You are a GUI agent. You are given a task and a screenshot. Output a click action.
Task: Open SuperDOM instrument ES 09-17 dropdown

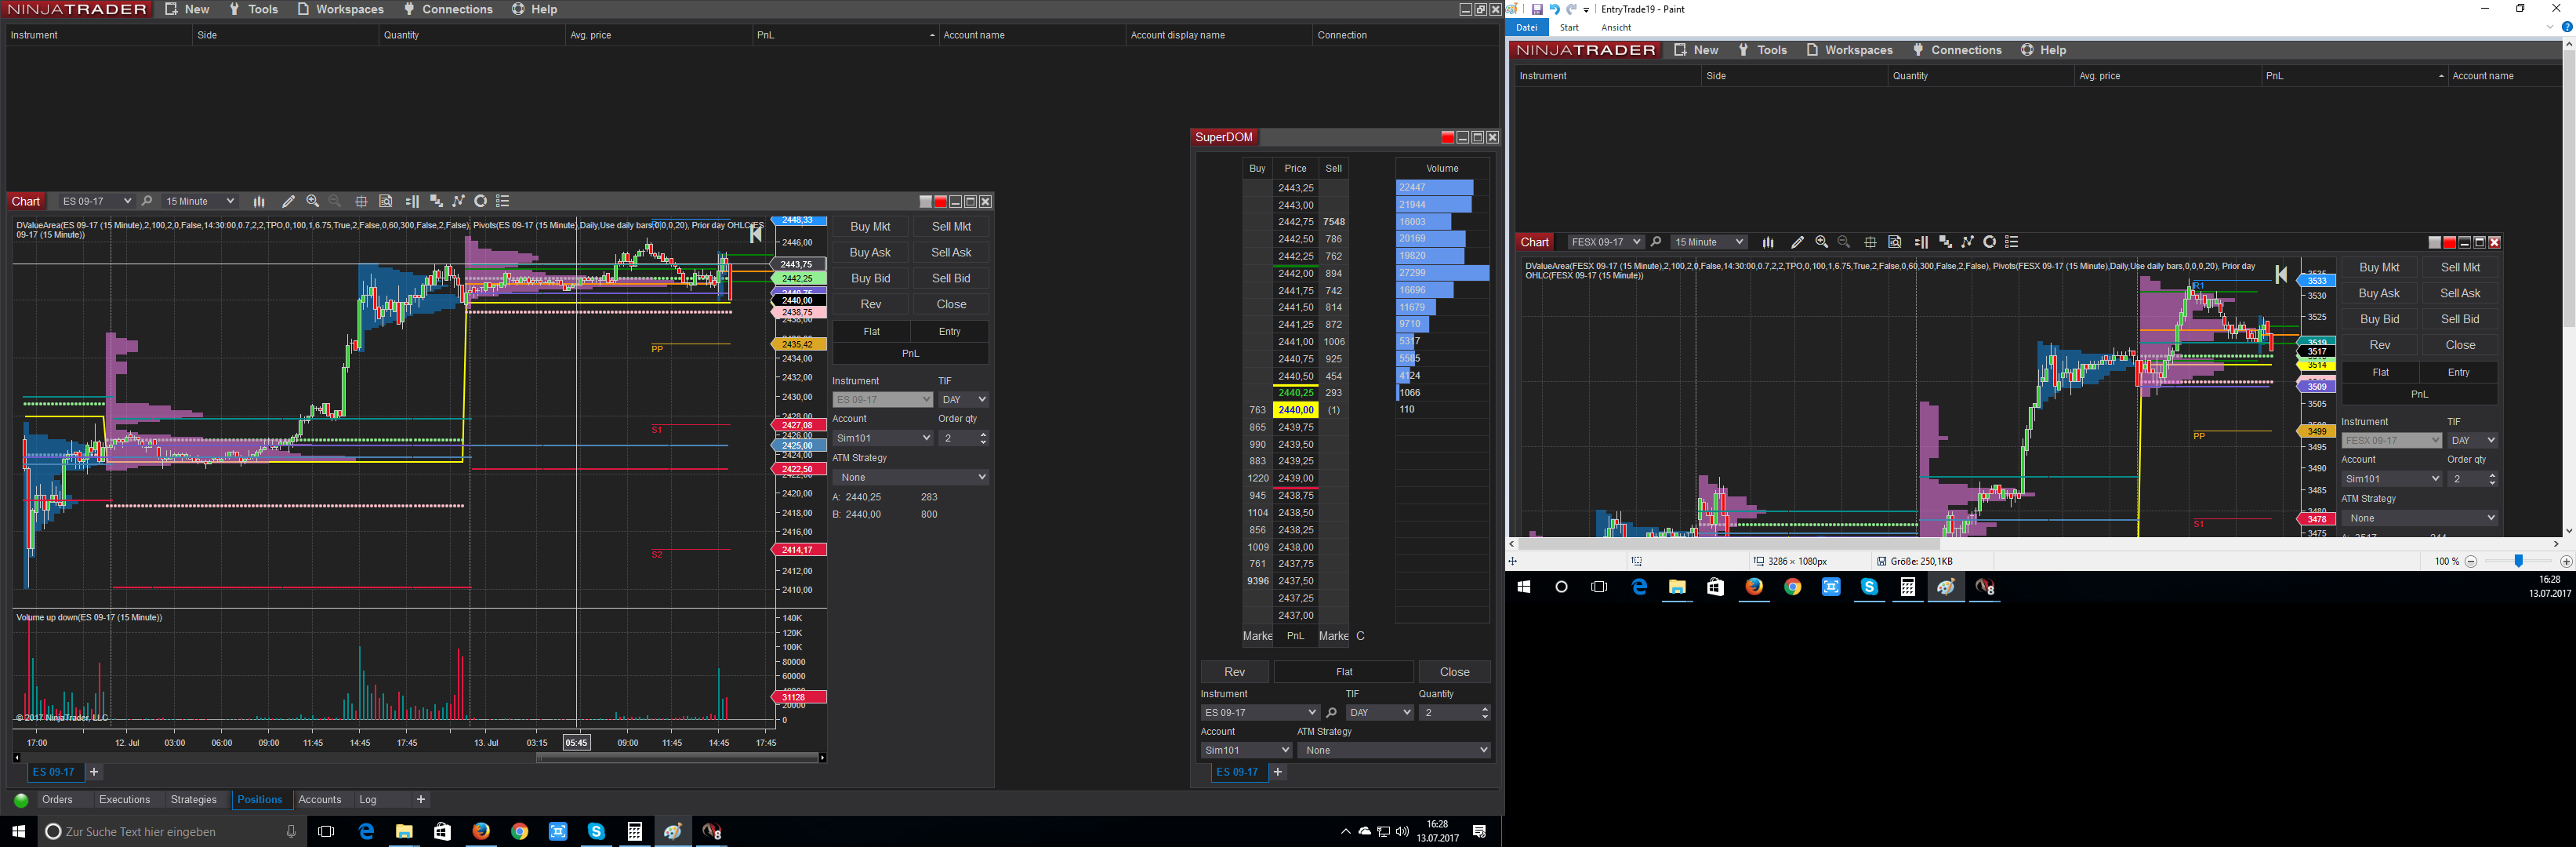[x=1260, y=713]
